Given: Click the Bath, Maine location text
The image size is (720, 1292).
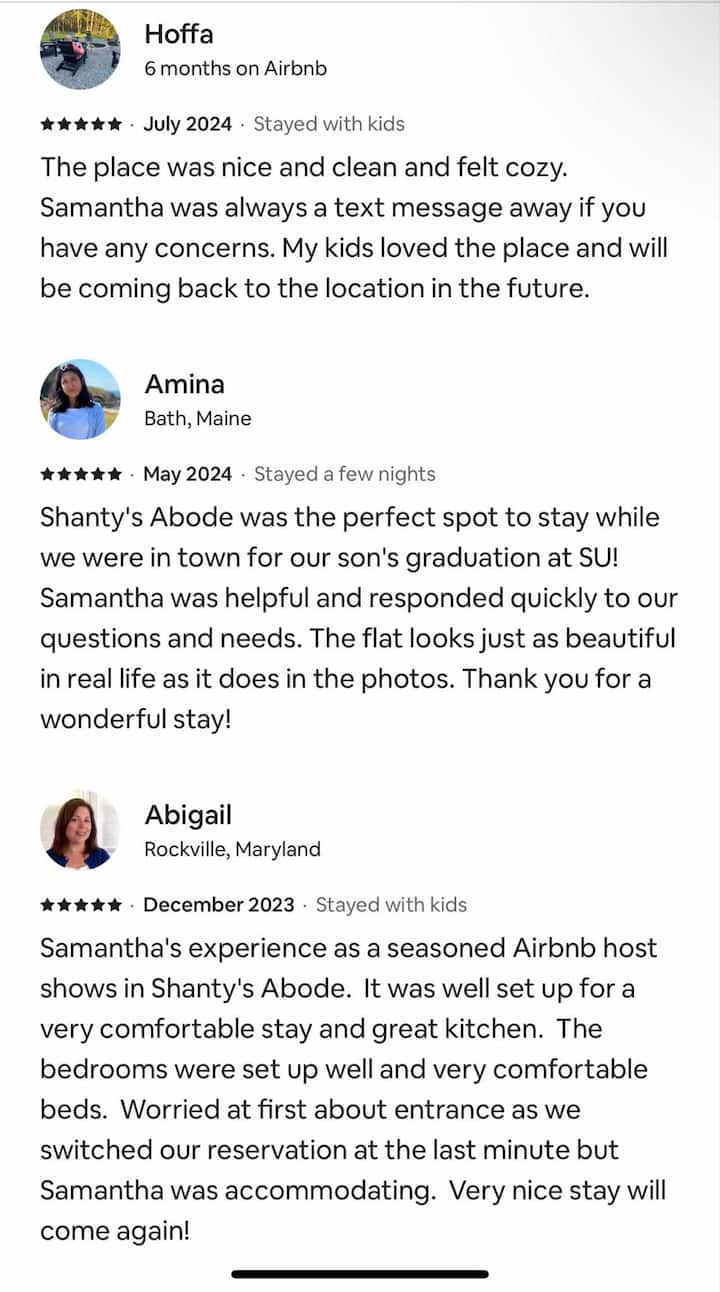Looking at the screenshot, I should coord(198,418).
